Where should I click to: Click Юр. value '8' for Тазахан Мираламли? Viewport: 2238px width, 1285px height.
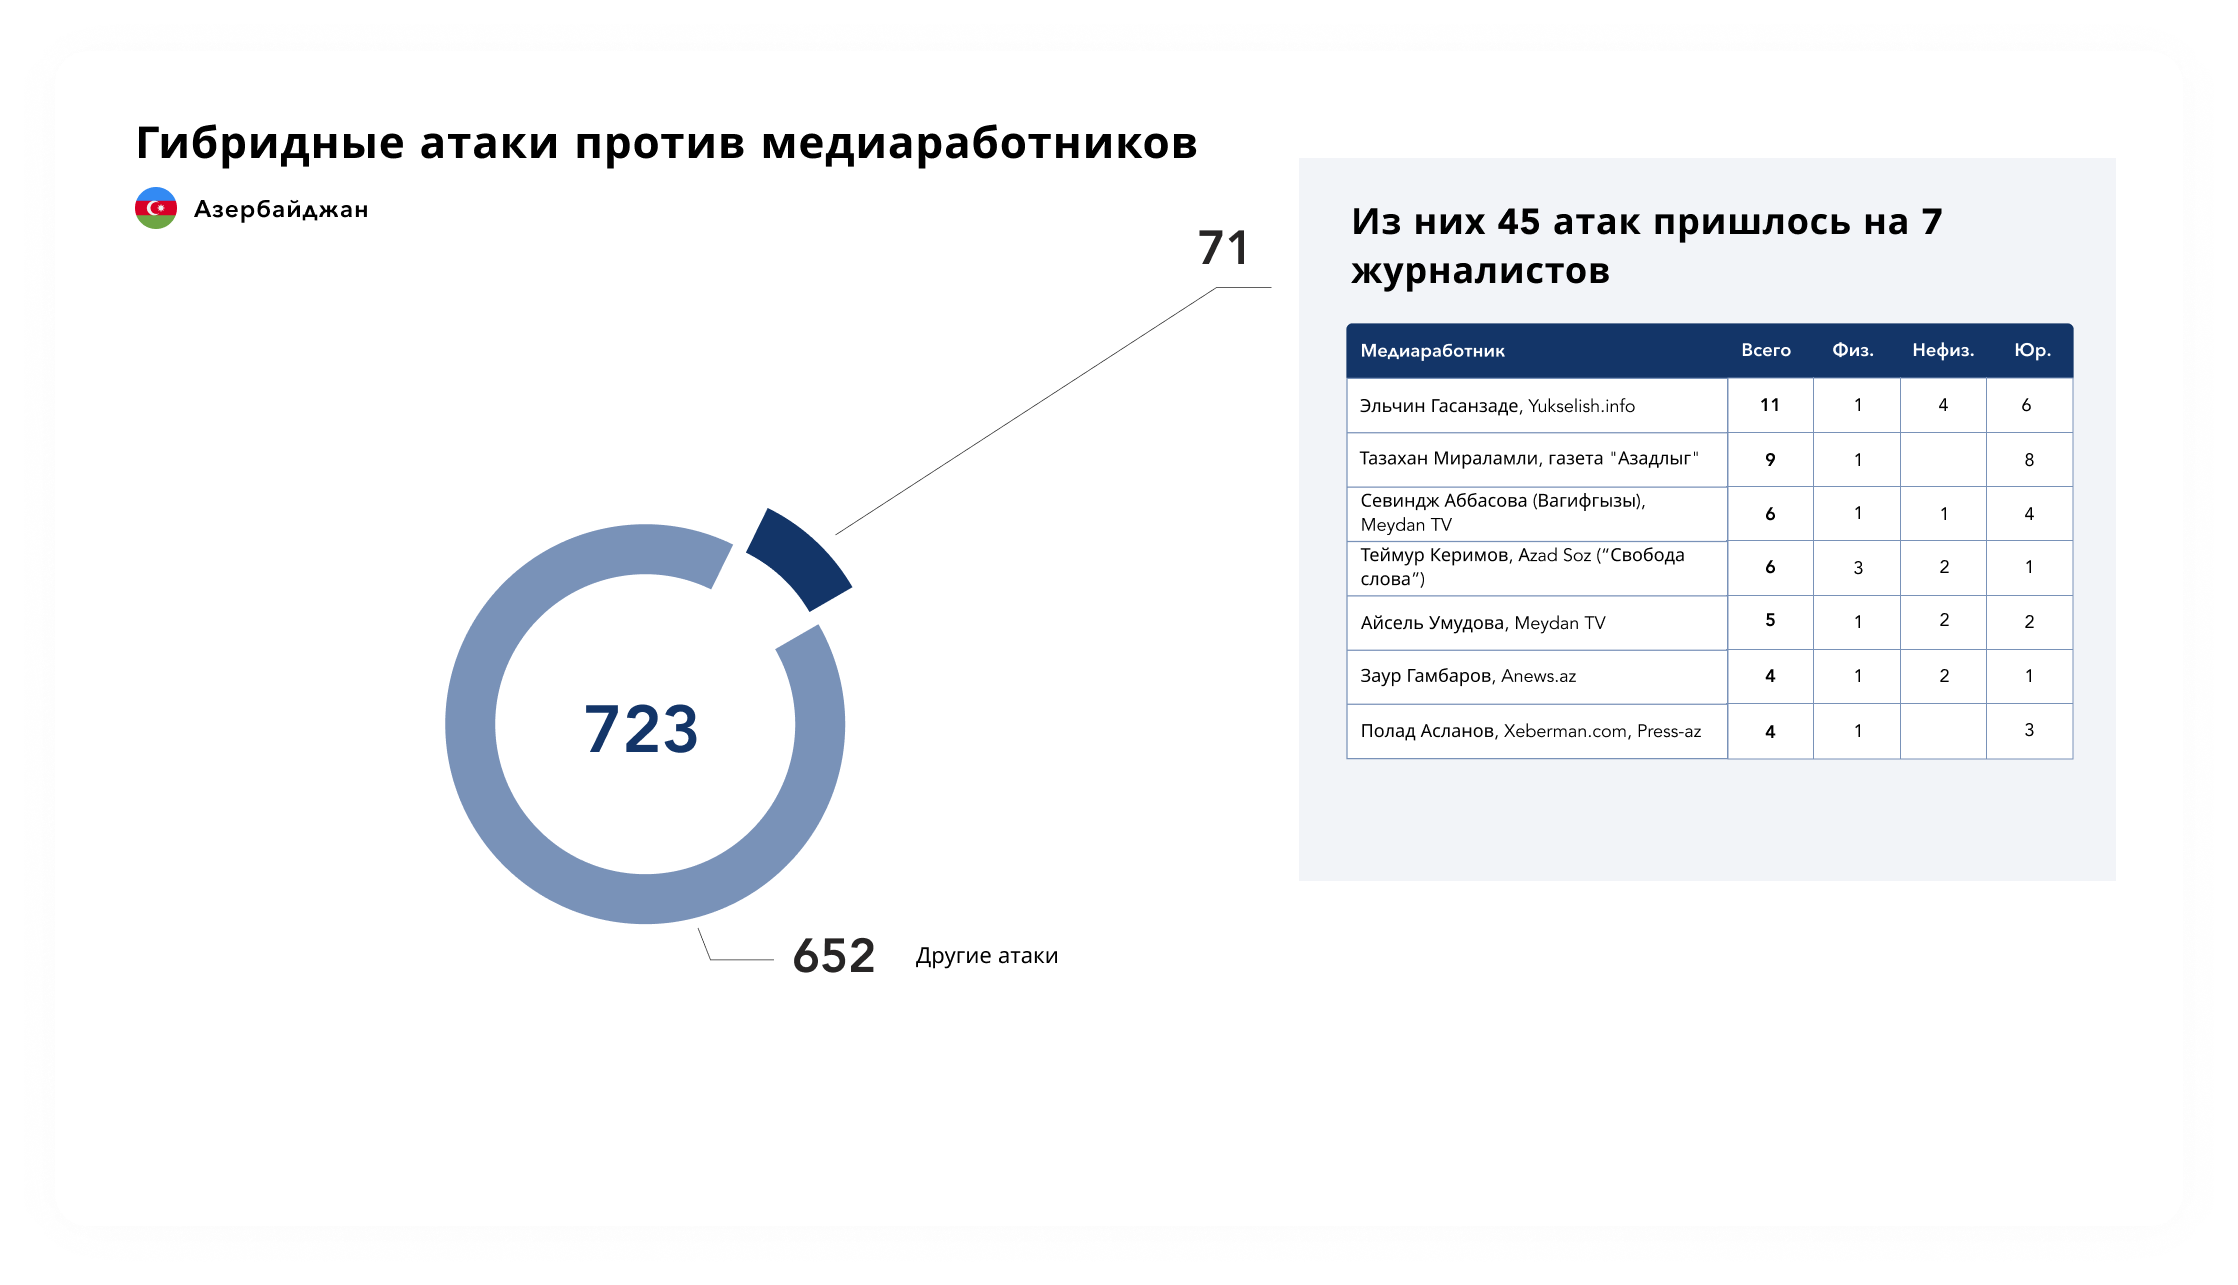(x=2029, y=460)
